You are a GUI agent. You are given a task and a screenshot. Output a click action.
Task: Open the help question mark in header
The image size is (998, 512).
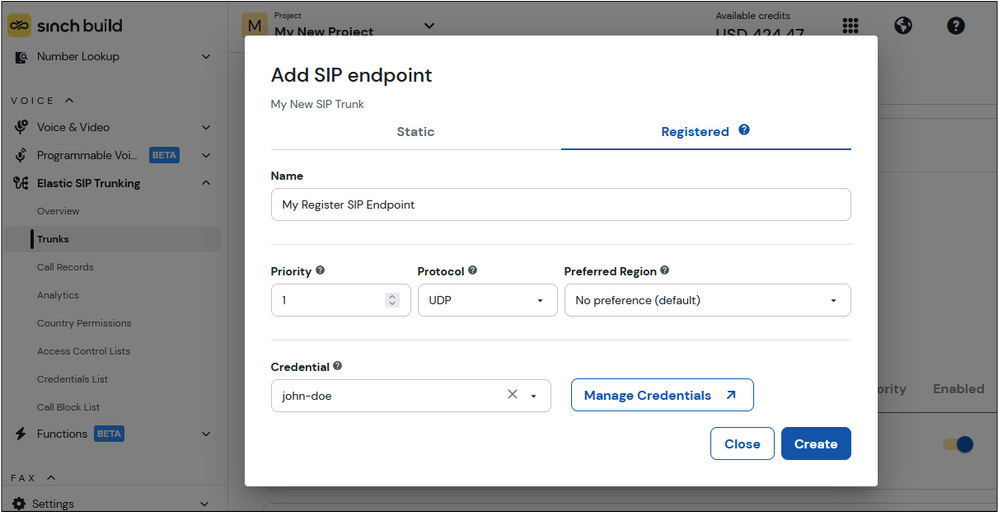(955, 25)
